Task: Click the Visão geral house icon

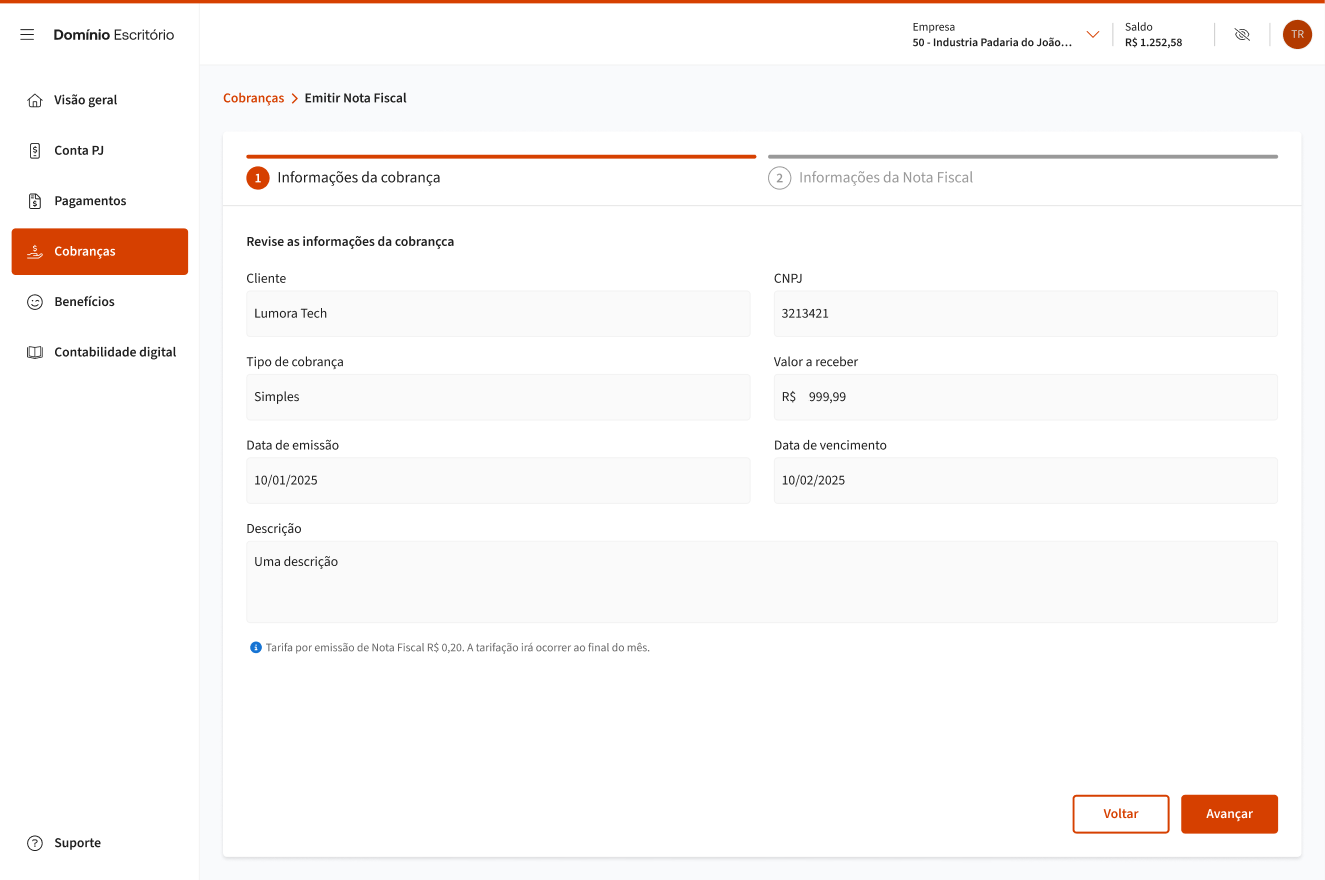Action: pos(35,100)
